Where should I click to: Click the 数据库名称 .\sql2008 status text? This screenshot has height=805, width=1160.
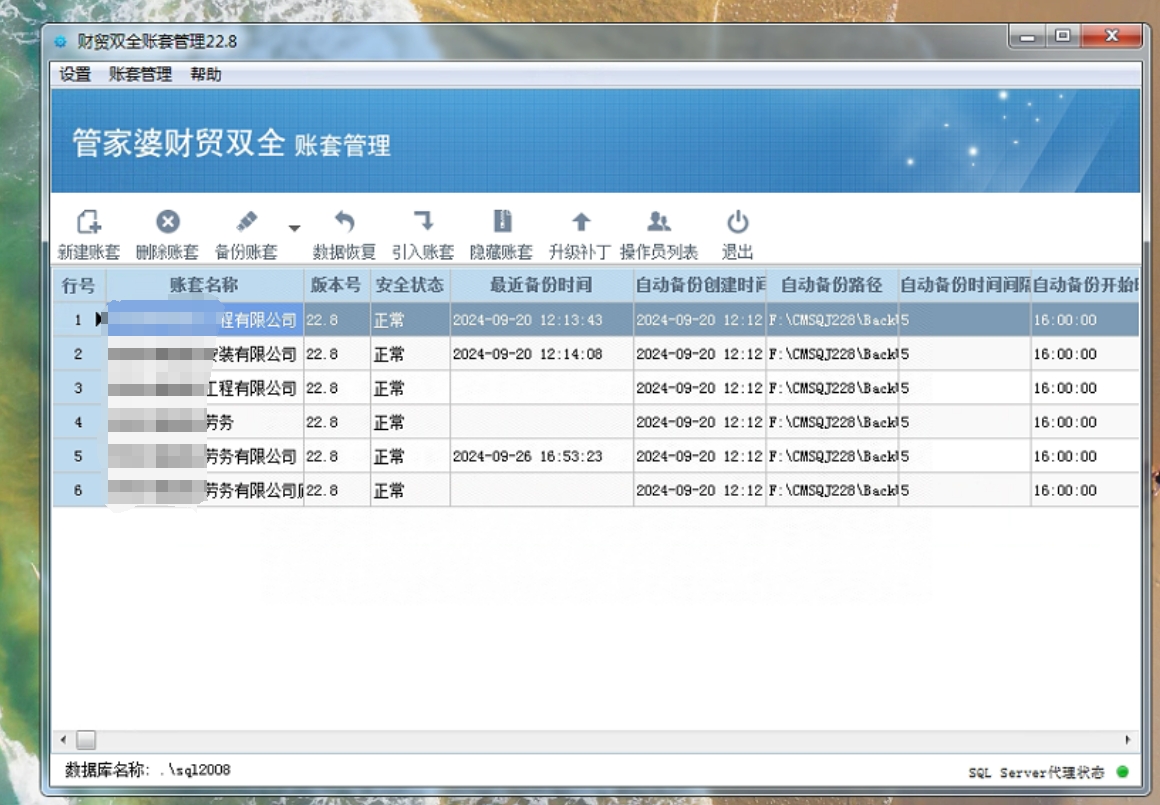(x=148, y=769)
